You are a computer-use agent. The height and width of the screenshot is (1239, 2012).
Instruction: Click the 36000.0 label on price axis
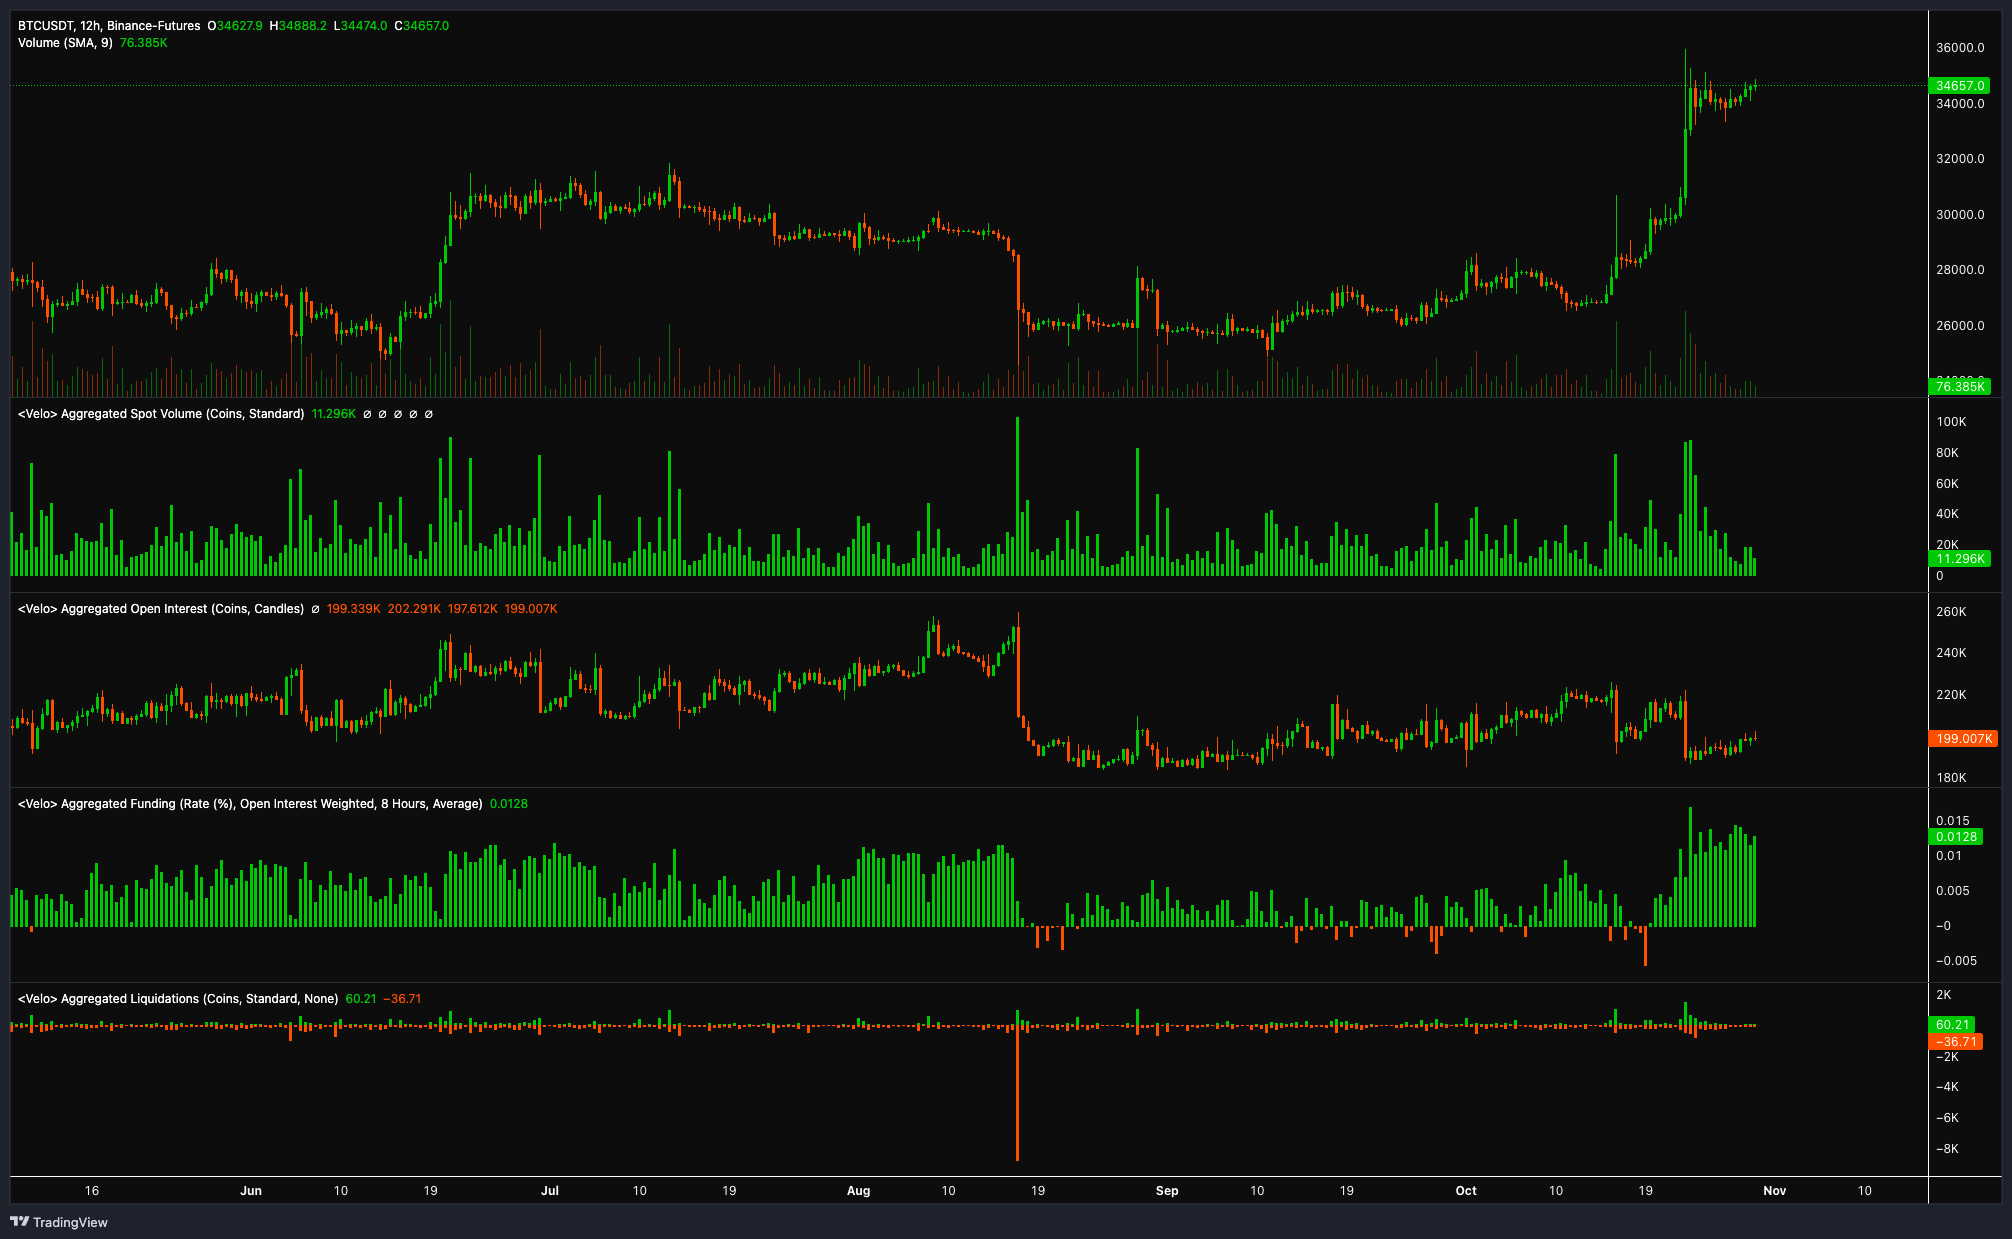coord(1960,48)
